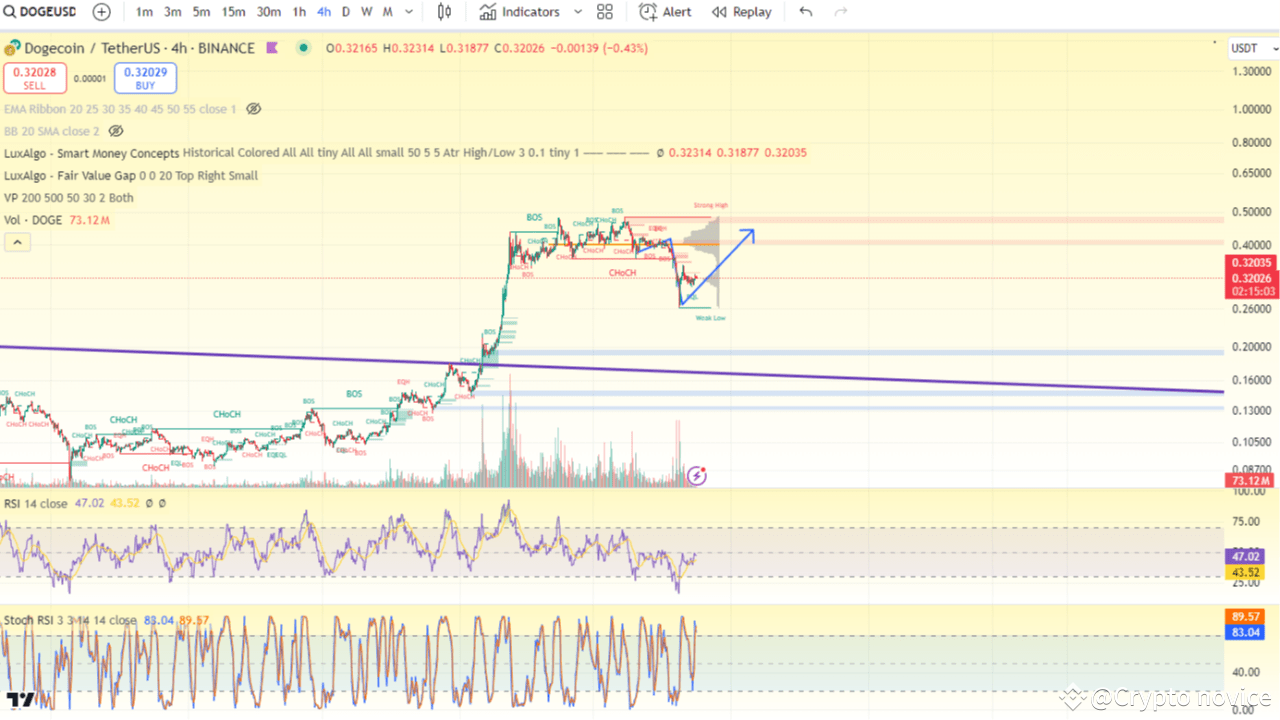Toggle visibility of BB 20 SMA indicator
This screenshot has width=1280, height=720.
click(x=115, y=130)
